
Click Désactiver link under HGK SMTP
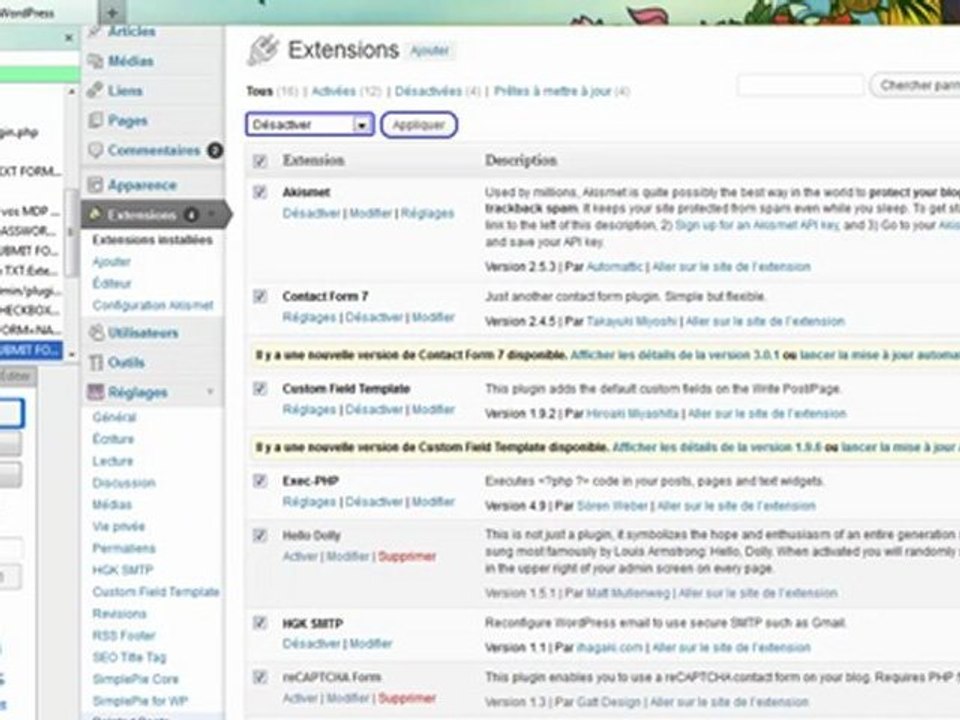coord(311,643)
